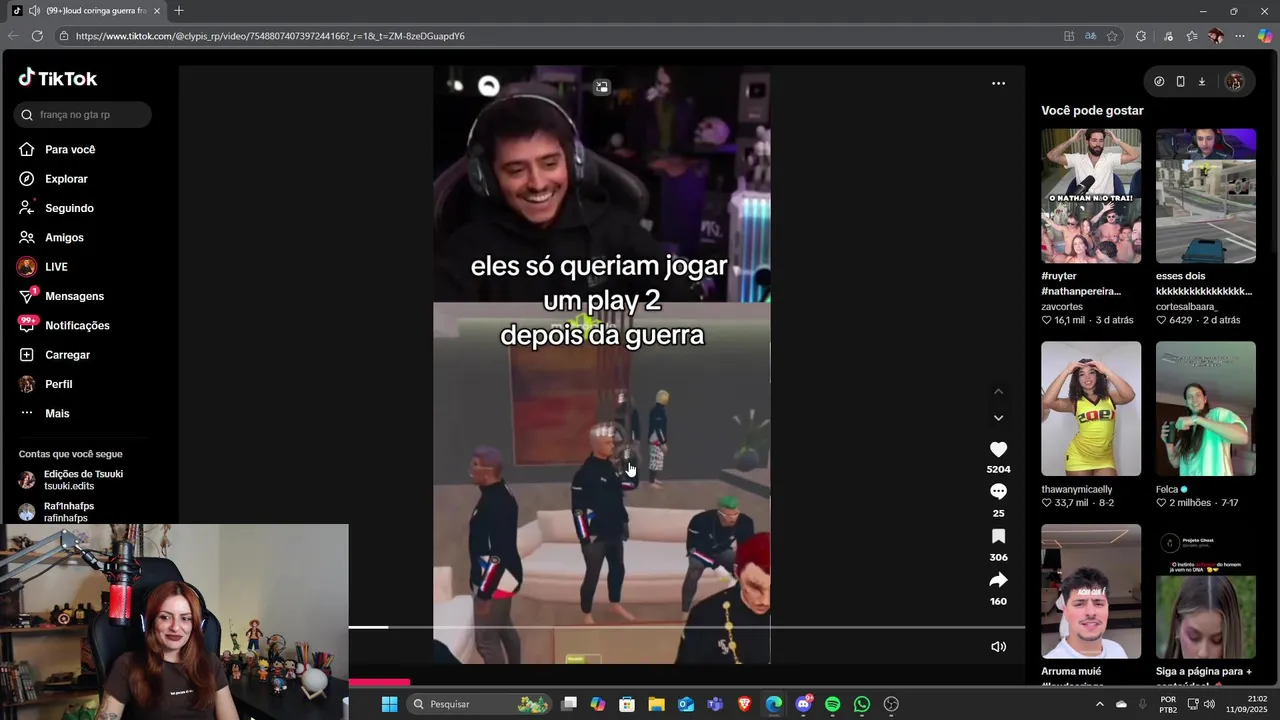Mute the video with volume icon
The image size is (1280, 720).
pos(998,647)
